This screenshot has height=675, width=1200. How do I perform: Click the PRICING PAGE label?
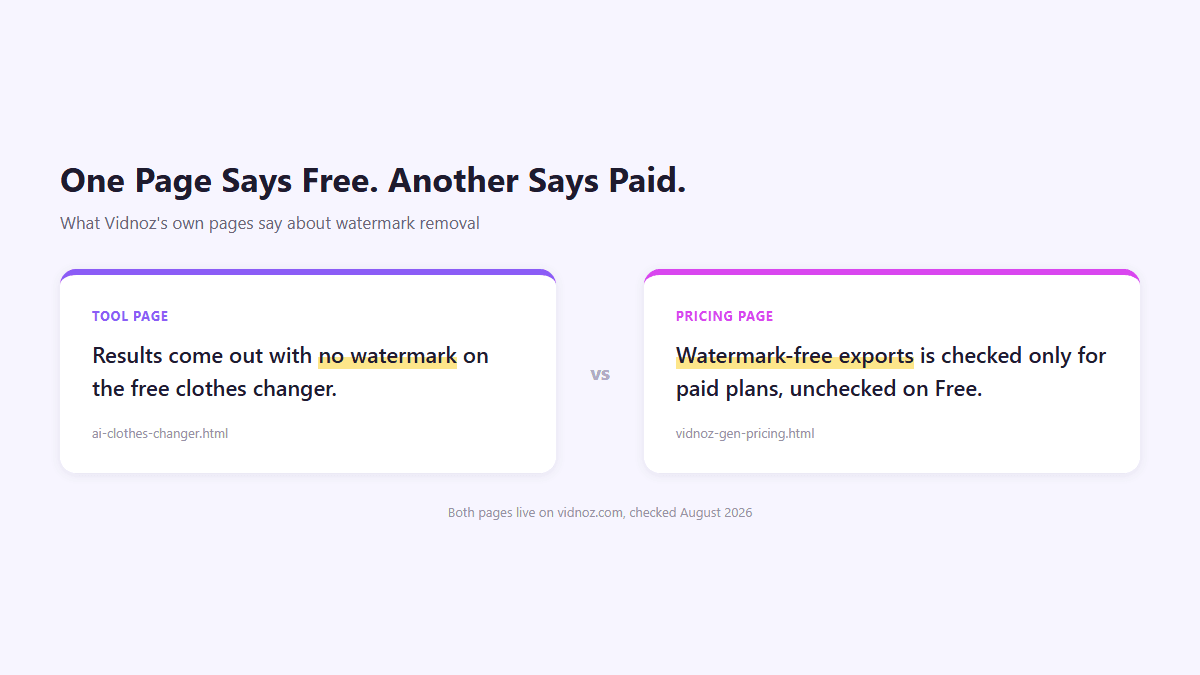coord(724,316)
